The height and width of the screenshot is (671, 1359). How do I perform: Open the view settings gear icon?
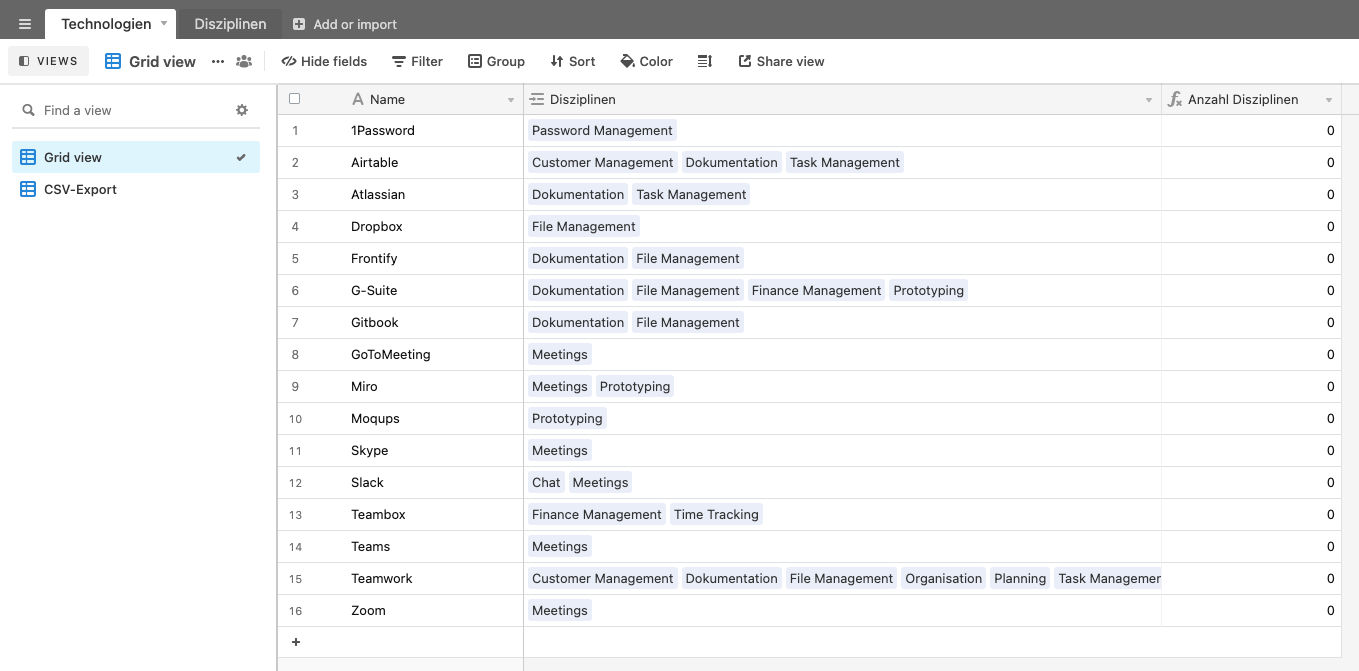click(242, 110)
